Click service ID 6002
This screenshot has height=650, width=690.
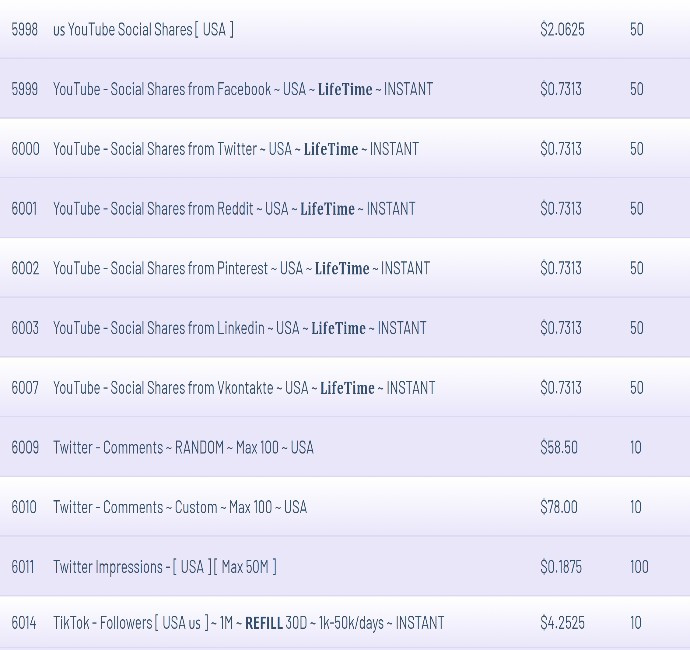coord(26,268)
